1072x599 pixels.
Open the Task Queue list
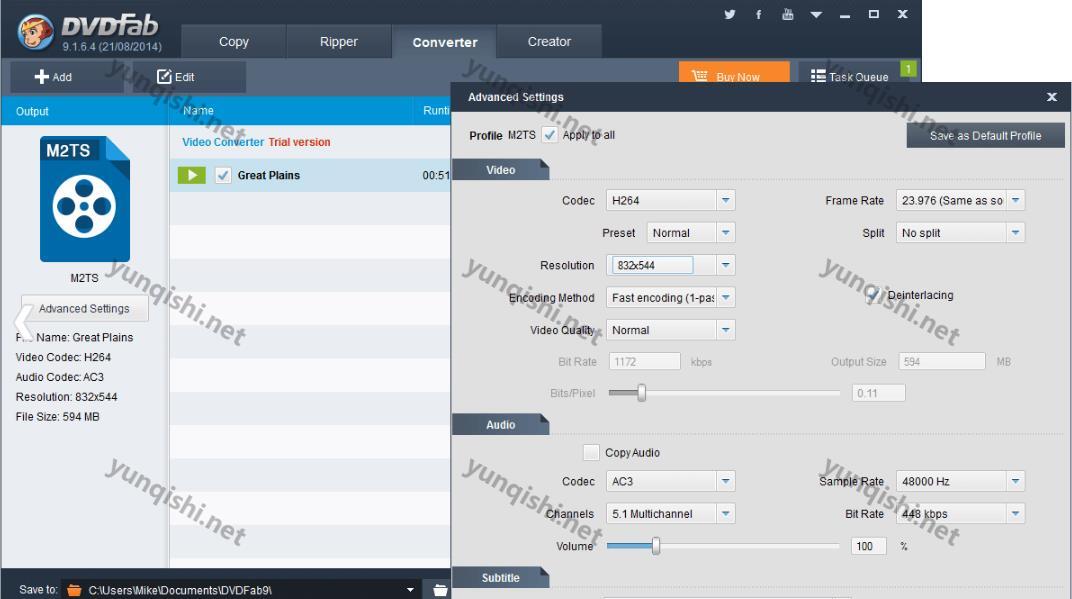[x=849, y=76]
